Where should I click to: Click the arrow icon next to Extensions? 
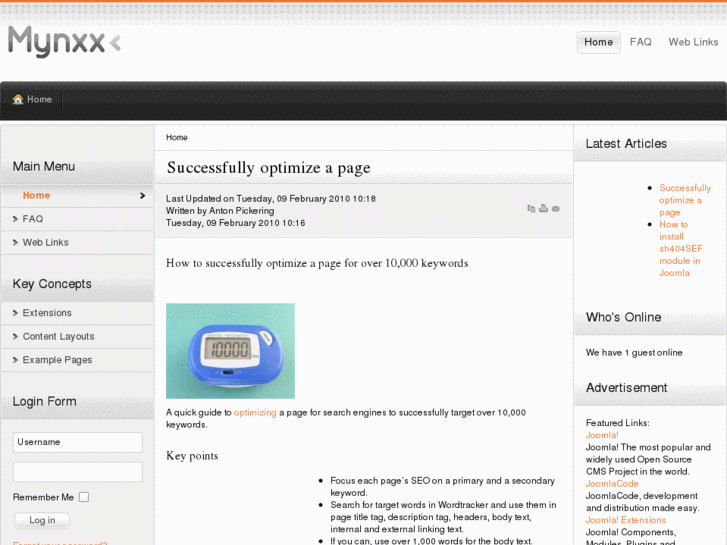15,313
